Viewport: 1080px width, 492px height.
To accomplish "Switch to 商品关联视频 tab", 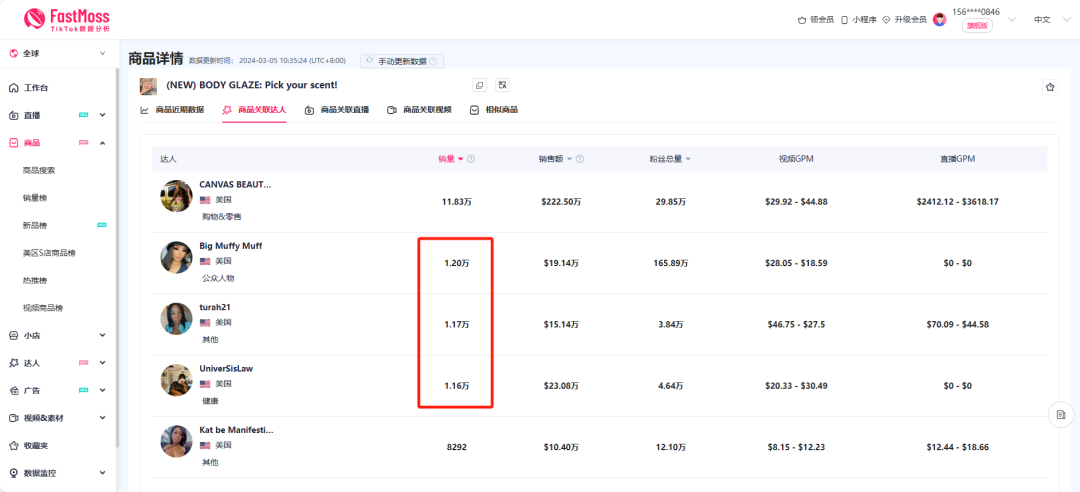I will (x=419, y=110).
